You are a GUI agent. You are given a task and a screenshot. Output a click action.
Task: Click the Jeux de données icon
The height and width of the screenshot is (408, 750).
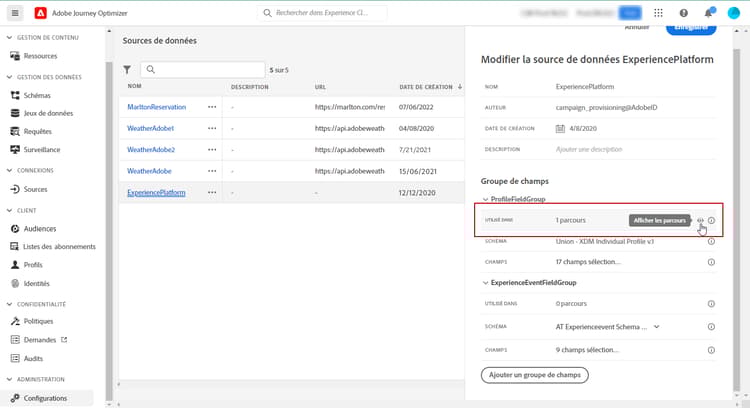tap(15, 113)
